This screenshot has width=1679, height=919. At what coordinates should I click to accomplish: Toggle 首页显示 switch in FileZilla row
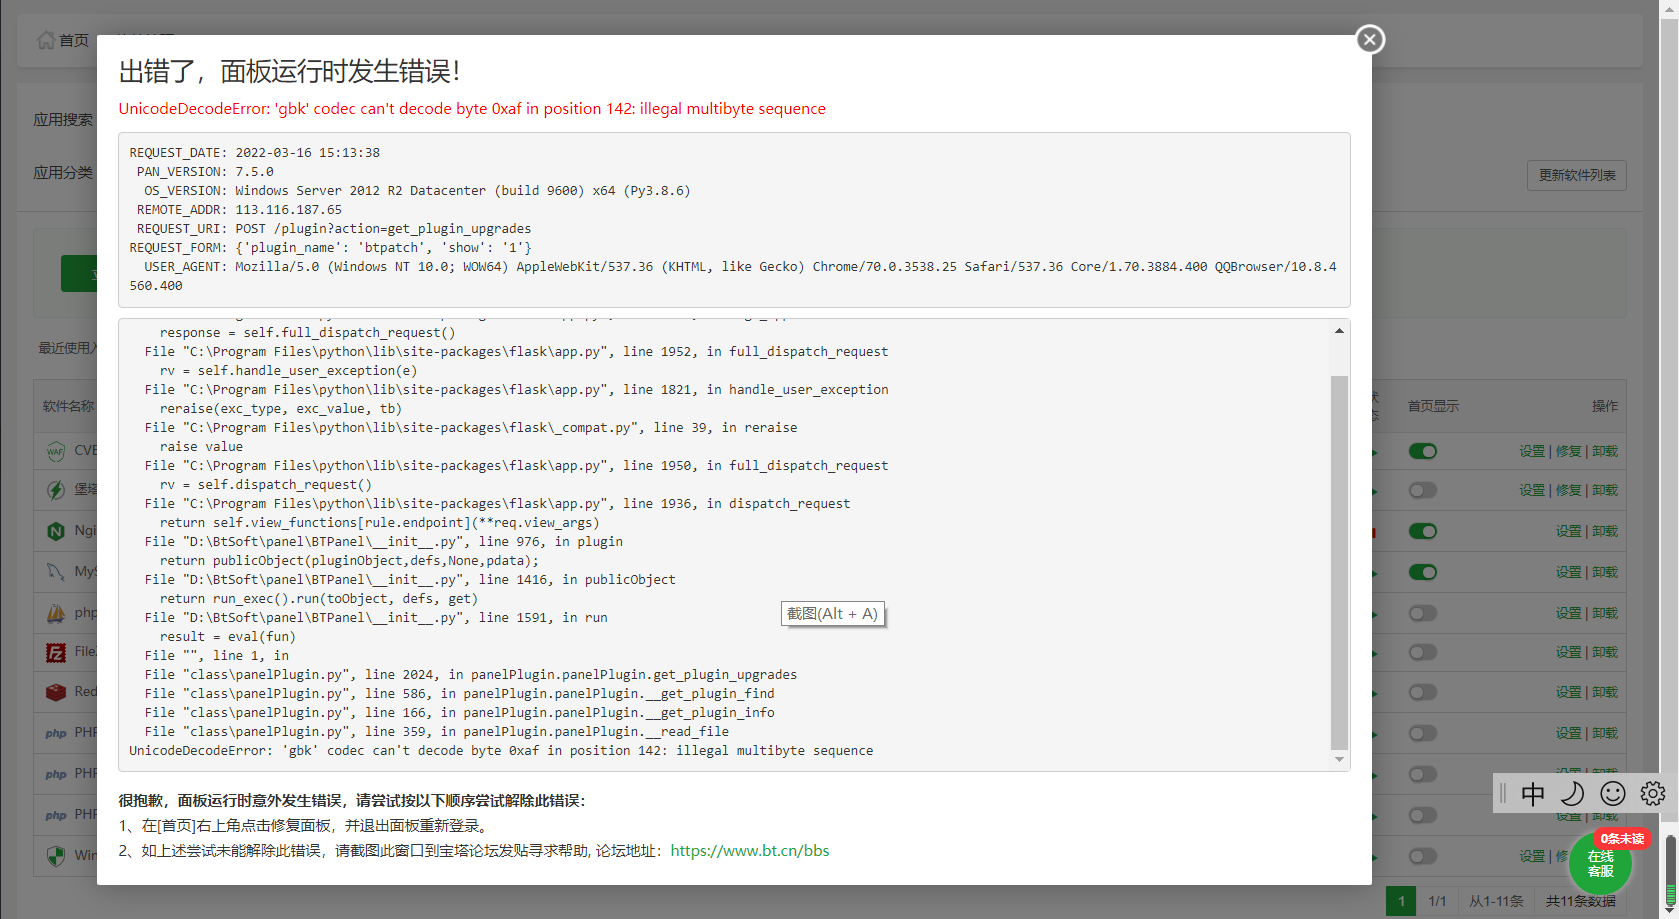1423,652
